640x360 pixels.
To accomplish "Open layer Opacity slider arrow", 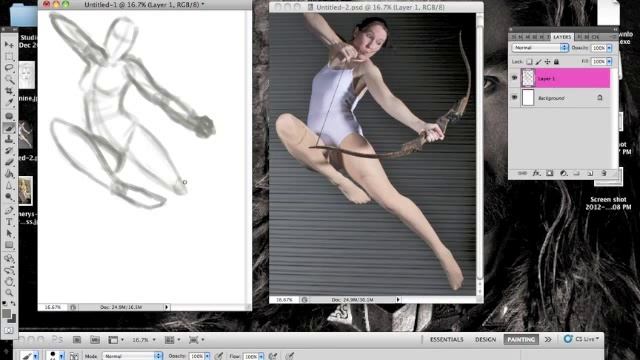I will tap(609, 48).
